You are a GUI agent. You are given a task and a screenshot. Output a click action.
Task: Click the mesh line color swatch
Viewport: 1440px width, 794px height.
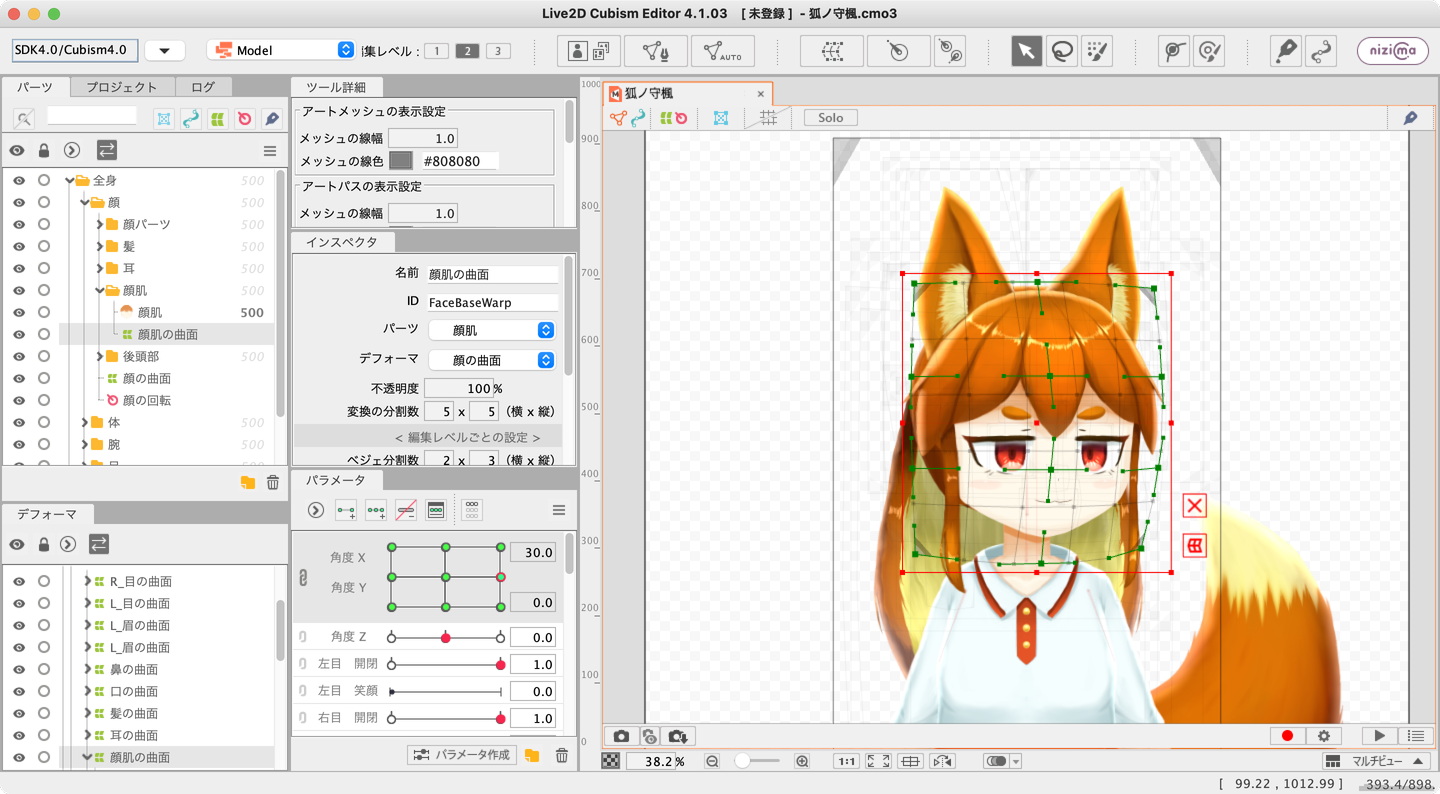[401, 161]
